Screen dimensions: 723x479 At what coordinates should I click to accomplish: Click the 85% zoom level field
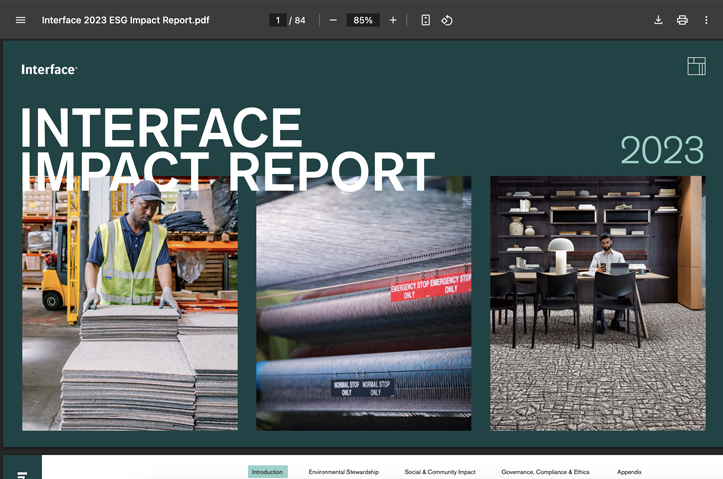[x=363, y=20]
